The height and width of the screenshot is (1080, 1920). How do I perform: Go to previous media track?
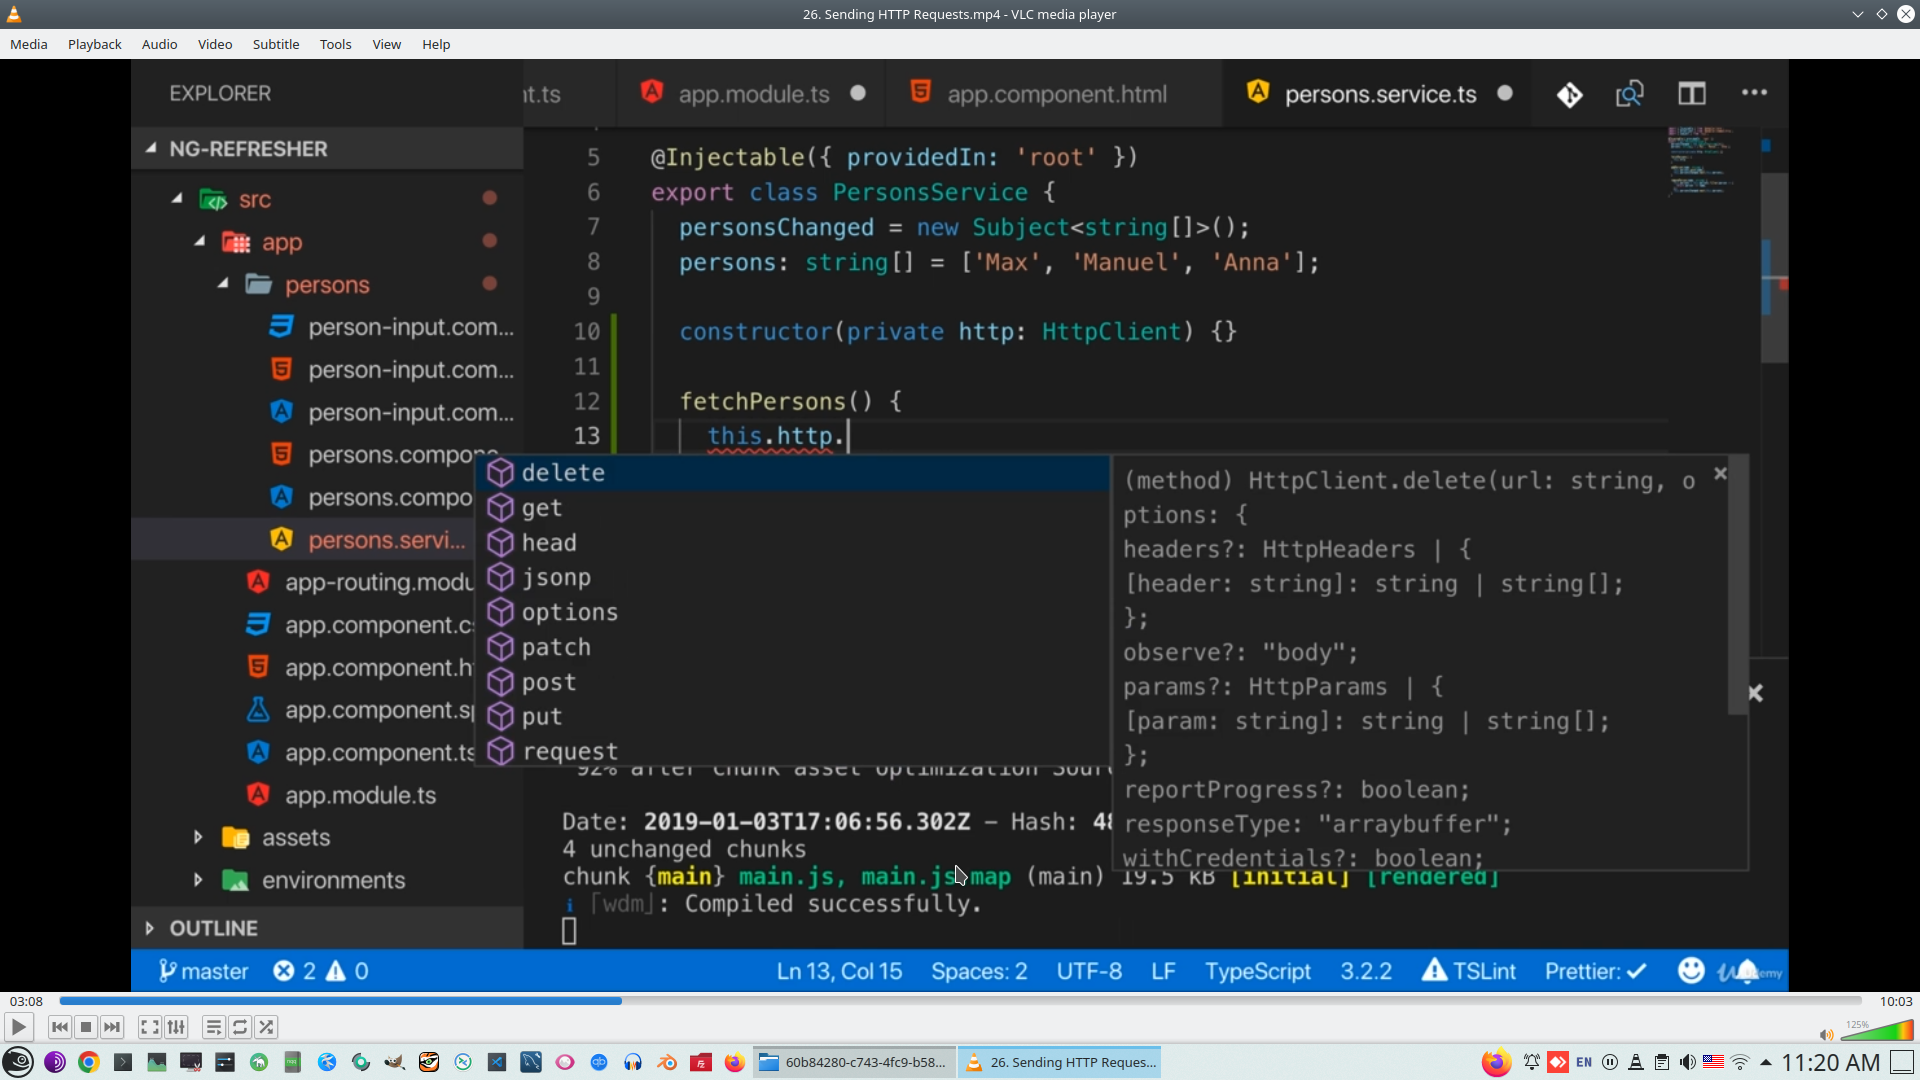[x=60, y=1027]
